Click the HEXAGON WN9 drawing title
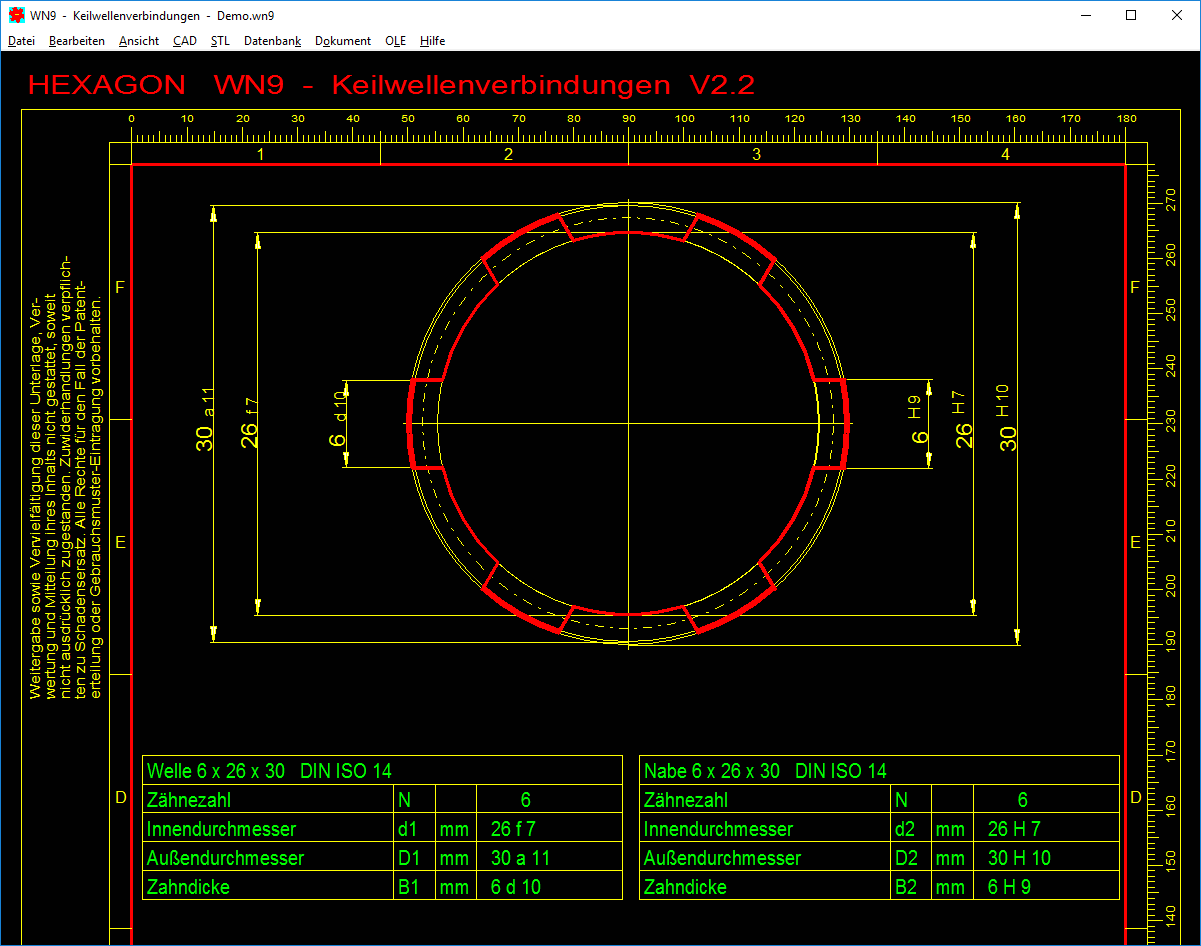This screenshot has height=946, width=1201. pos(391,85)
